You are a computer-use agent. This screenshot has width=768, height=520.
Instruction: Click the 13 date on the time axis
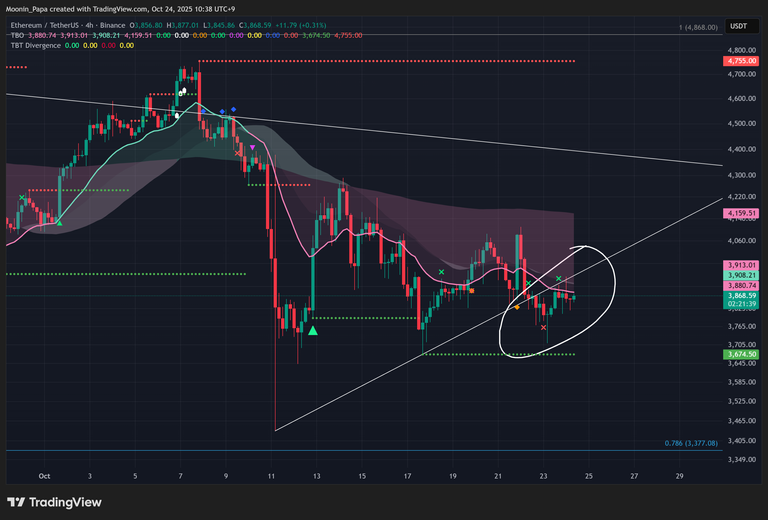coord(316,477)
